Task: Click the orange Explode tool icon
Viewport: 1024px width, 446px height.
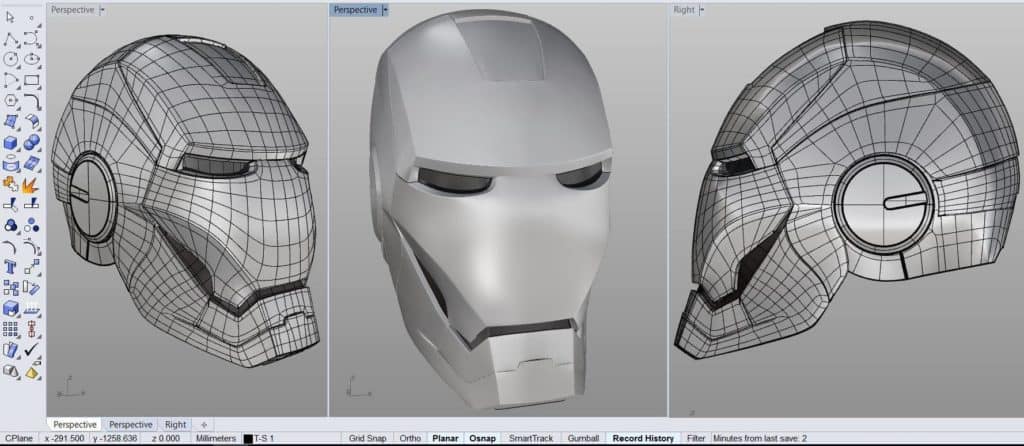Action: (31, 184)
